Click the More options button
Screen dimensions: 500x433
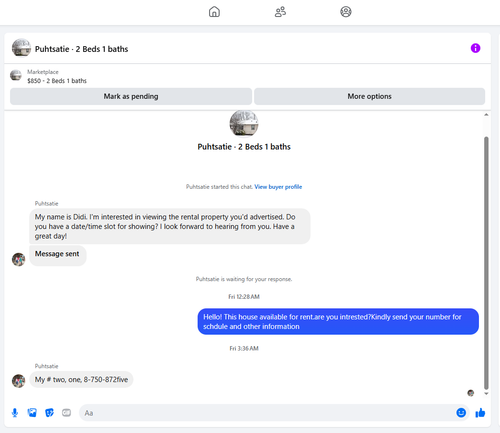coord(369,96)
